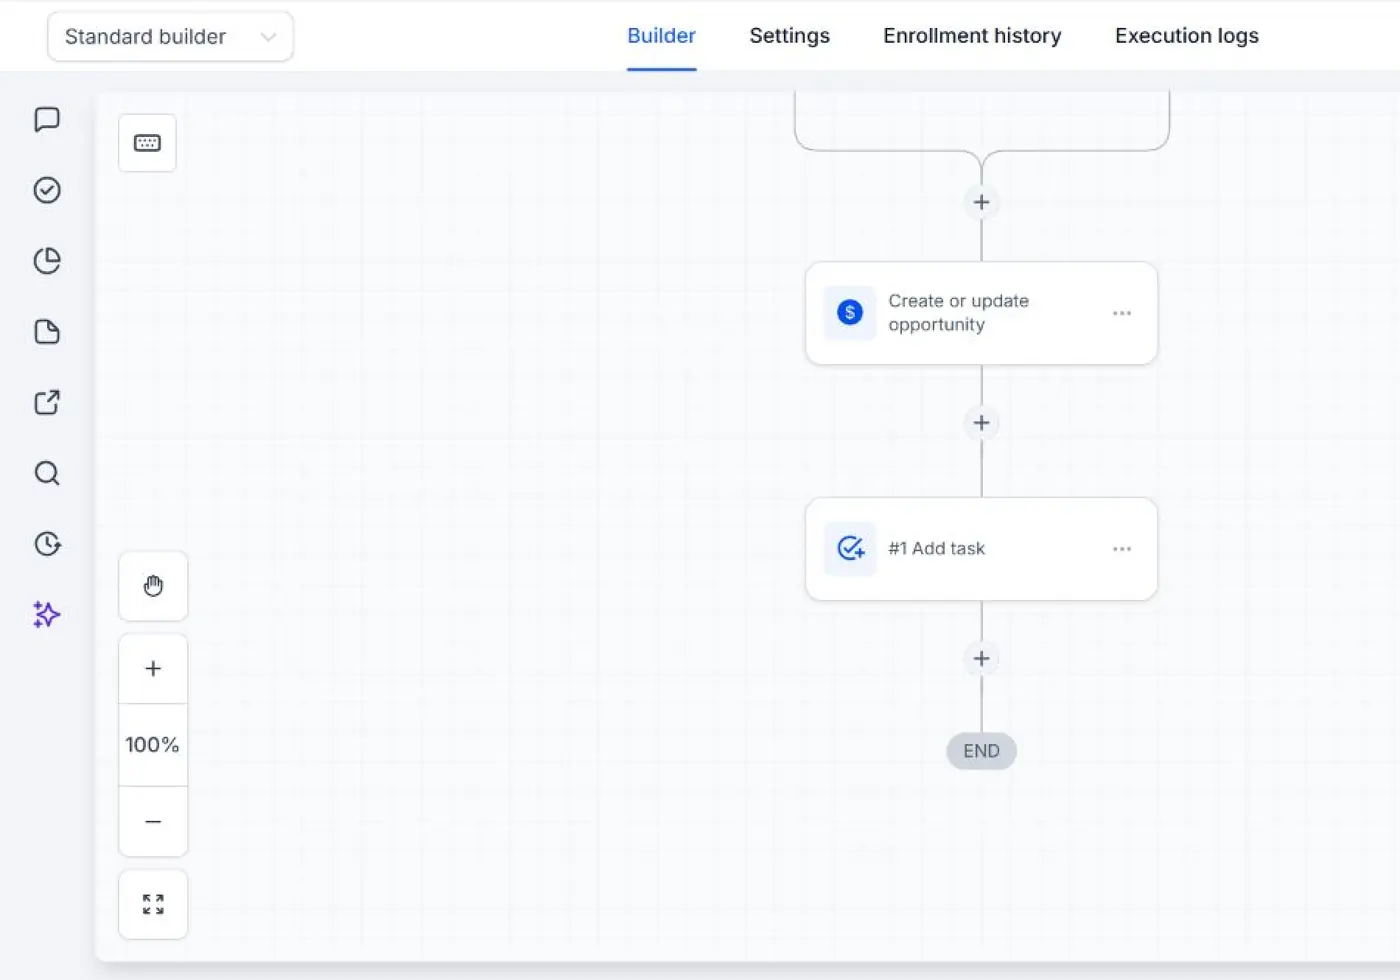Switch to the Builder tab
Viewport: 1400px width, 980px height.
pyautogui.click(x=661, y=36)
